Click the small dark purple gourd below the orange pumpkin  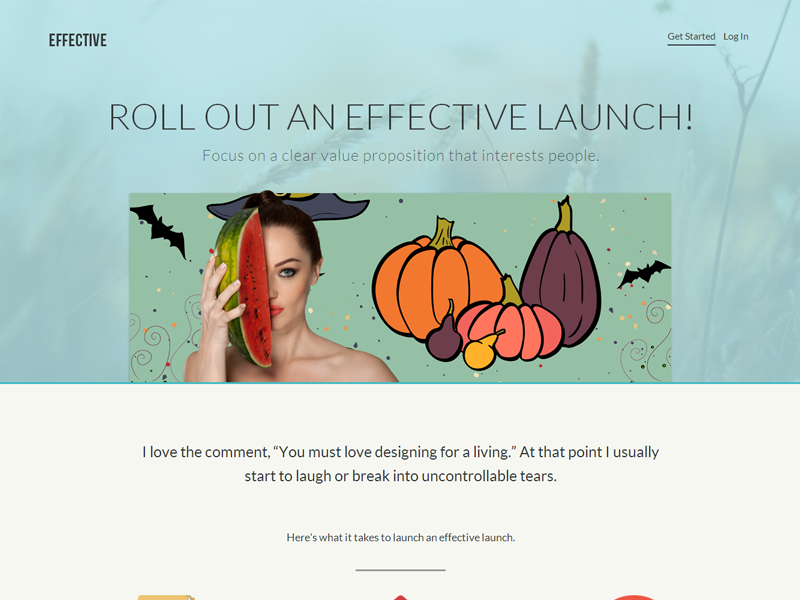pyautogui.click(x=444, y=337)
